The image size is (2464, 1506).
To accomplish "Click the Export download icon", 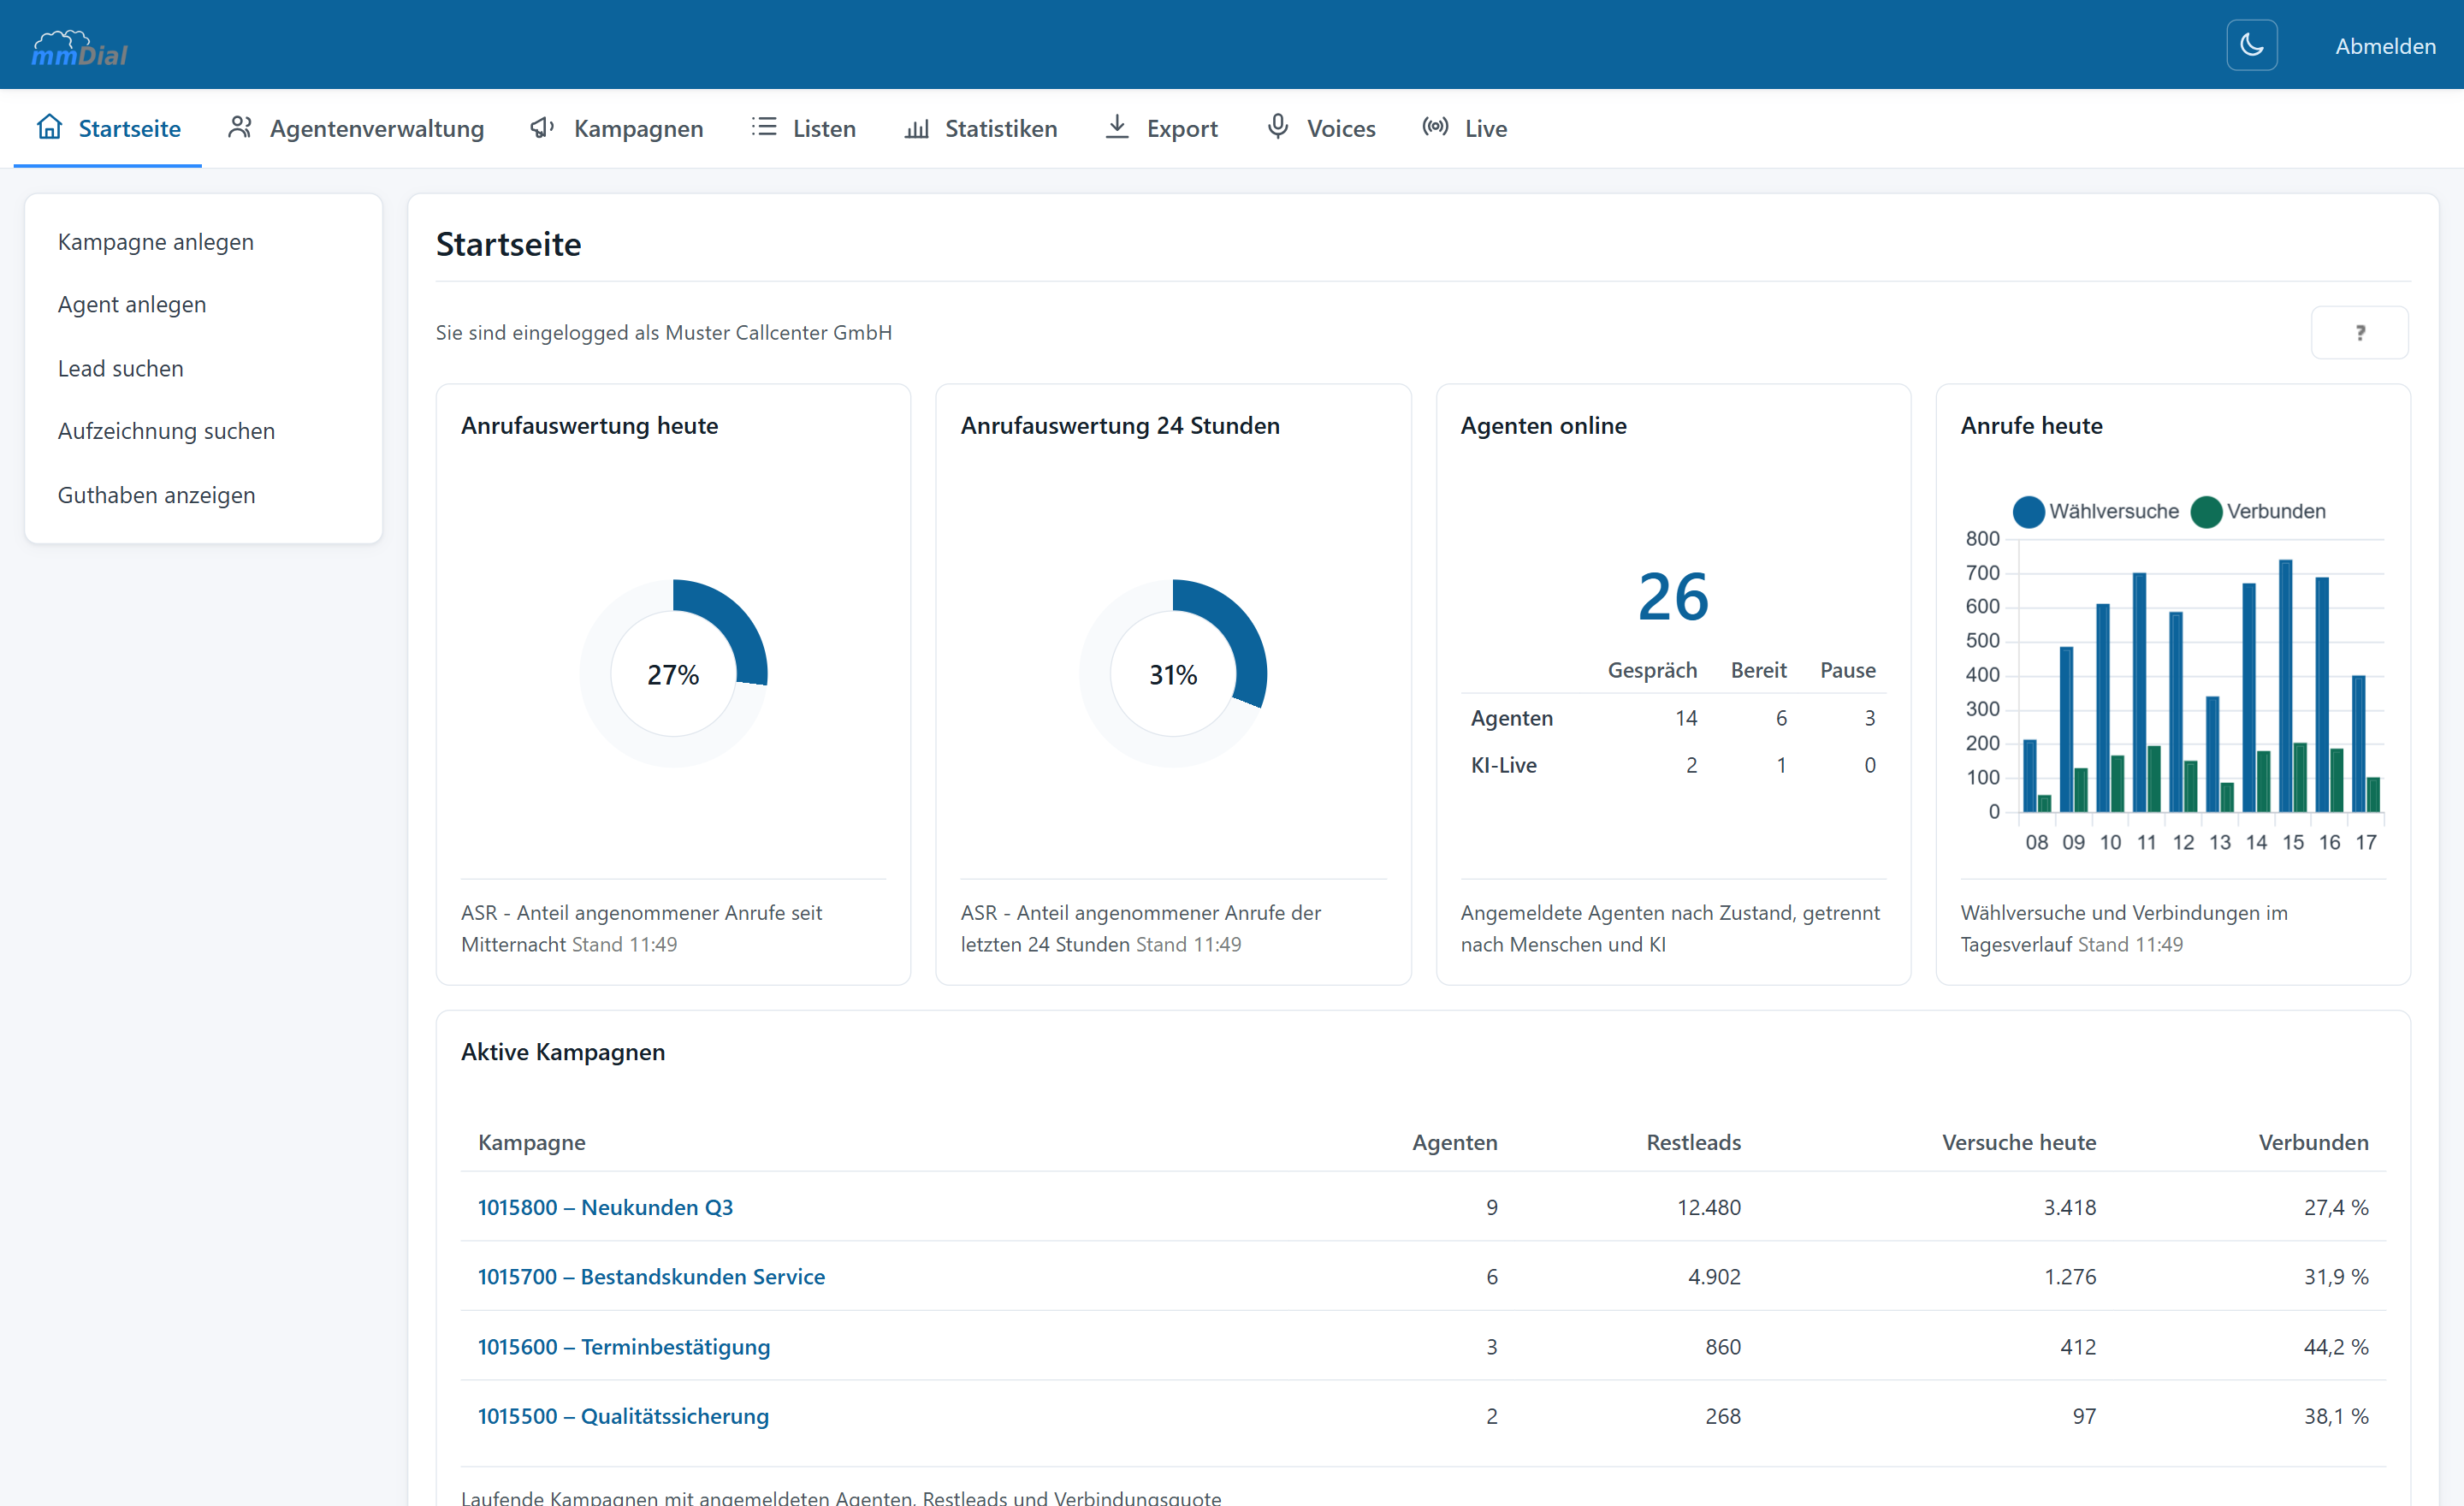I will coord(1117,127).
